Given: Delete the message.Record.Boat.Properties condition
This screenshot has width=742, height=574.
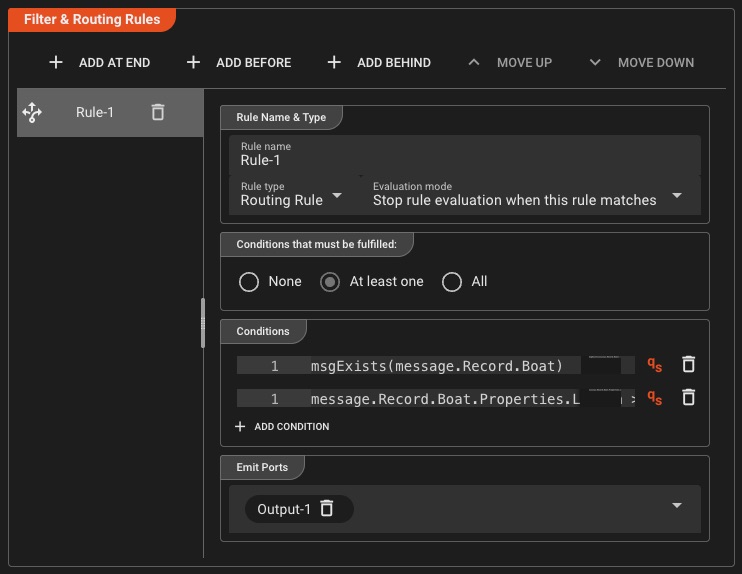Looking at the screenshot, I should tap(689, 397).
